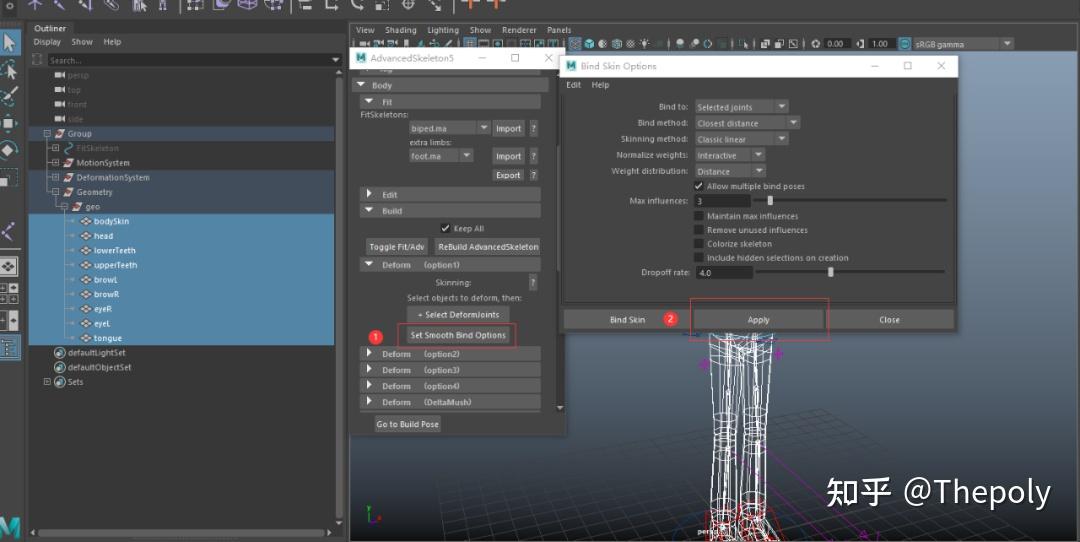Uncheck Allow multiple bind poses
Screen dimensions: 1080x542
(698, 186)
